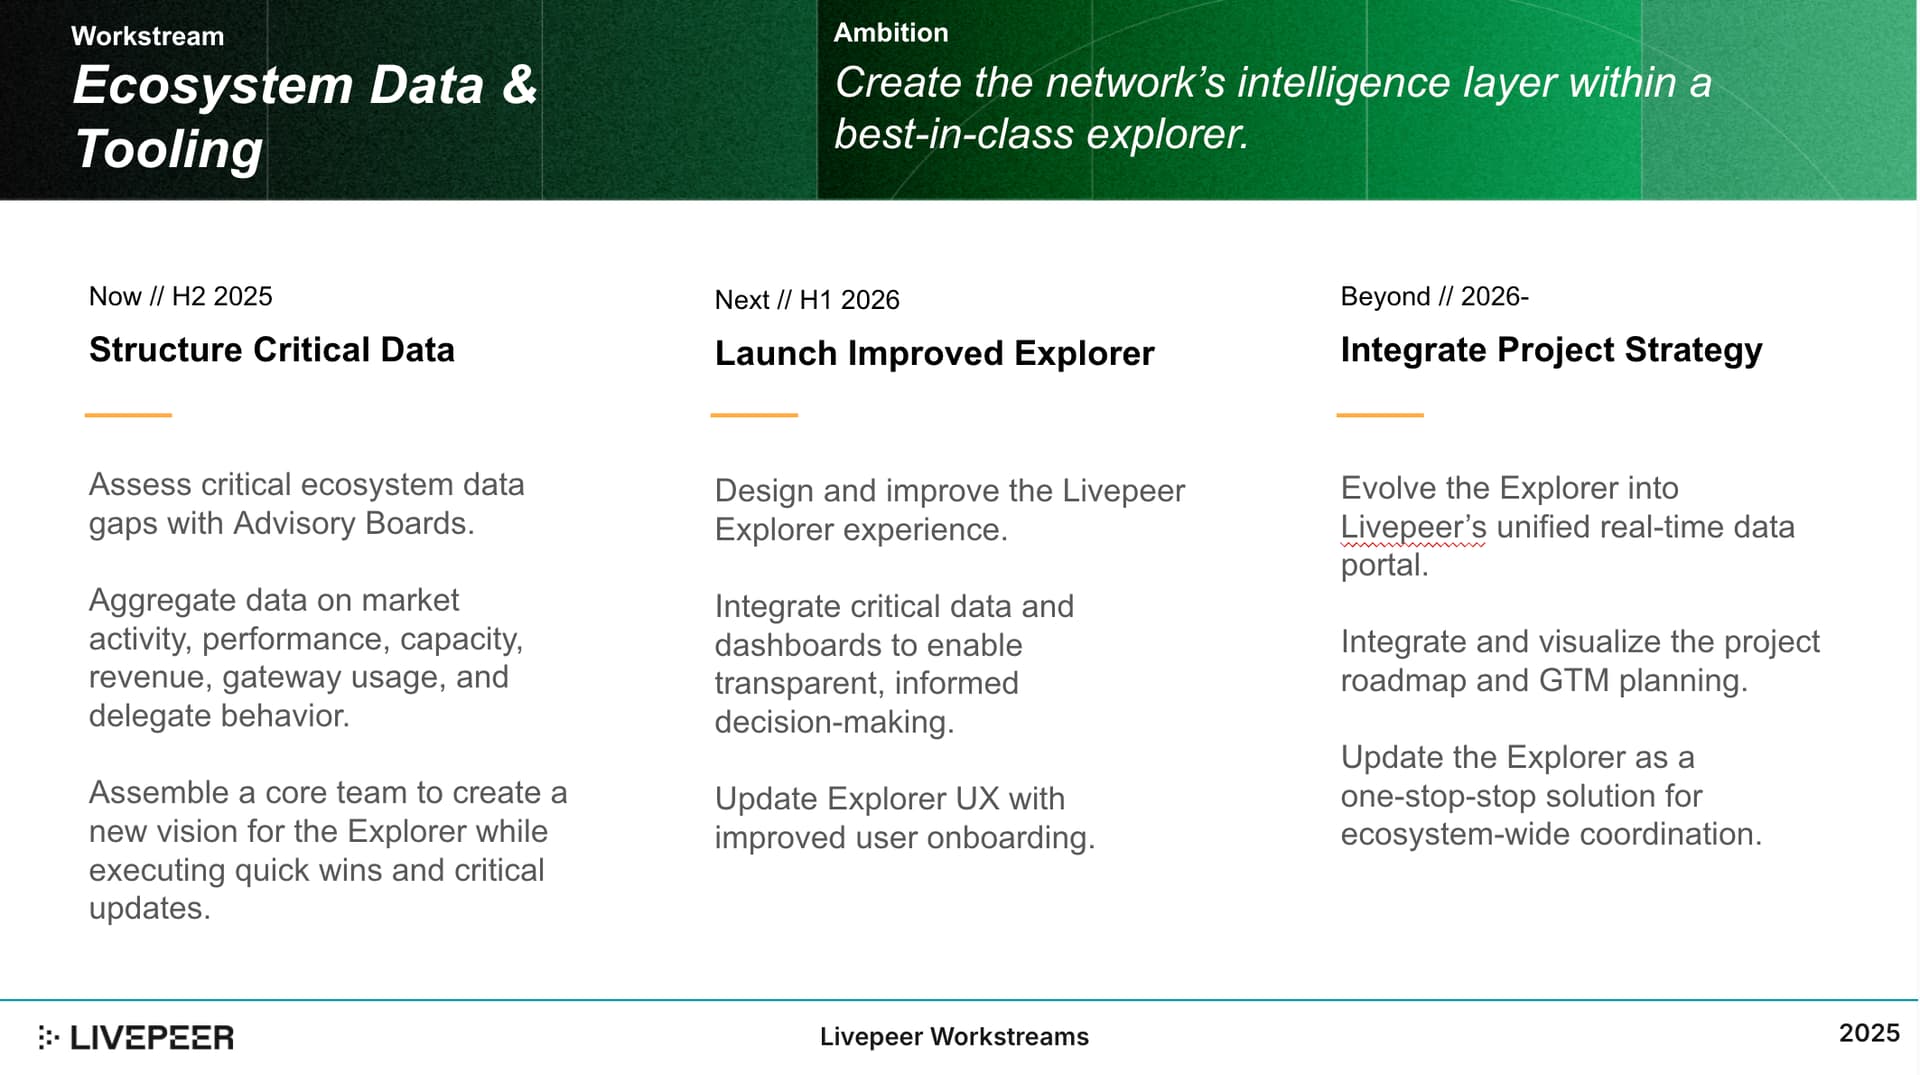Screen dimensions: 1920x1075
Task: Click paragraph 'Assemble a core team'
Action: pyautogui.click(x=327, y=850)
